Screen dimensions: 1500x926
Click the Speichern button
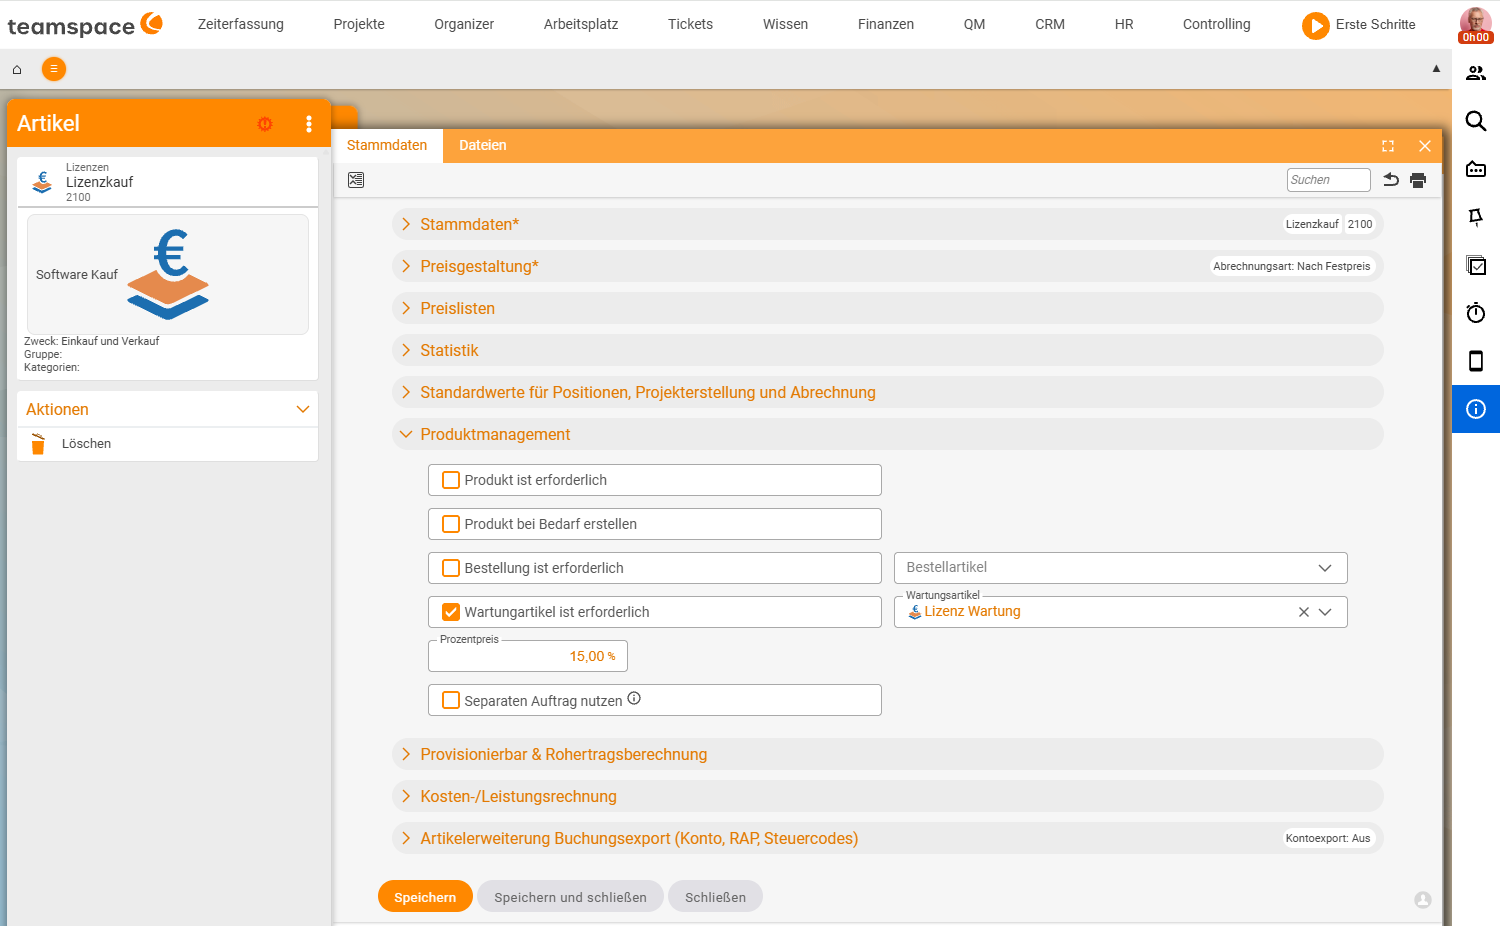(425, 897)
